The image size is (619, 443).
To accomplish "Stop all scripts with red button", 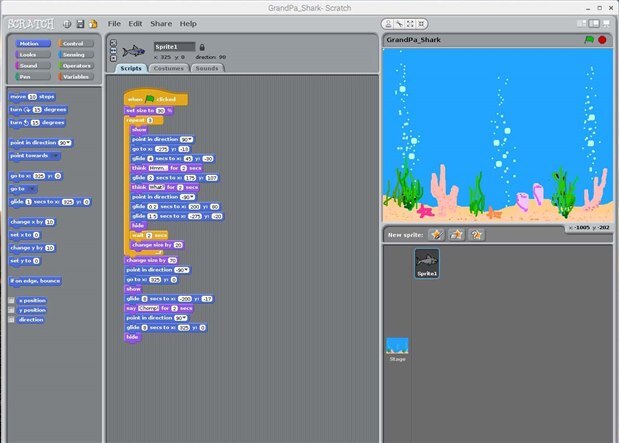I will click(x=602, y=40).
